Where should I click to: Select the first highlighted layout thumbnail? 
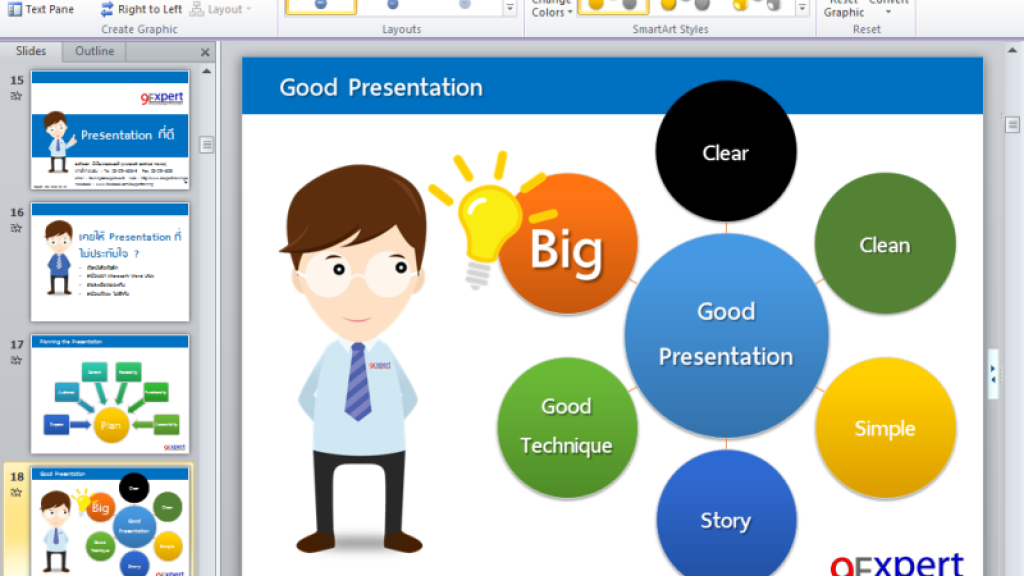pos(321,7)
